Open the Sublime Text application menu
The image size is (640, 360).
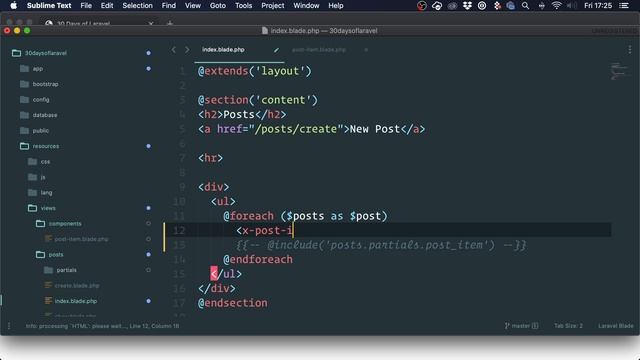(49, 5)
